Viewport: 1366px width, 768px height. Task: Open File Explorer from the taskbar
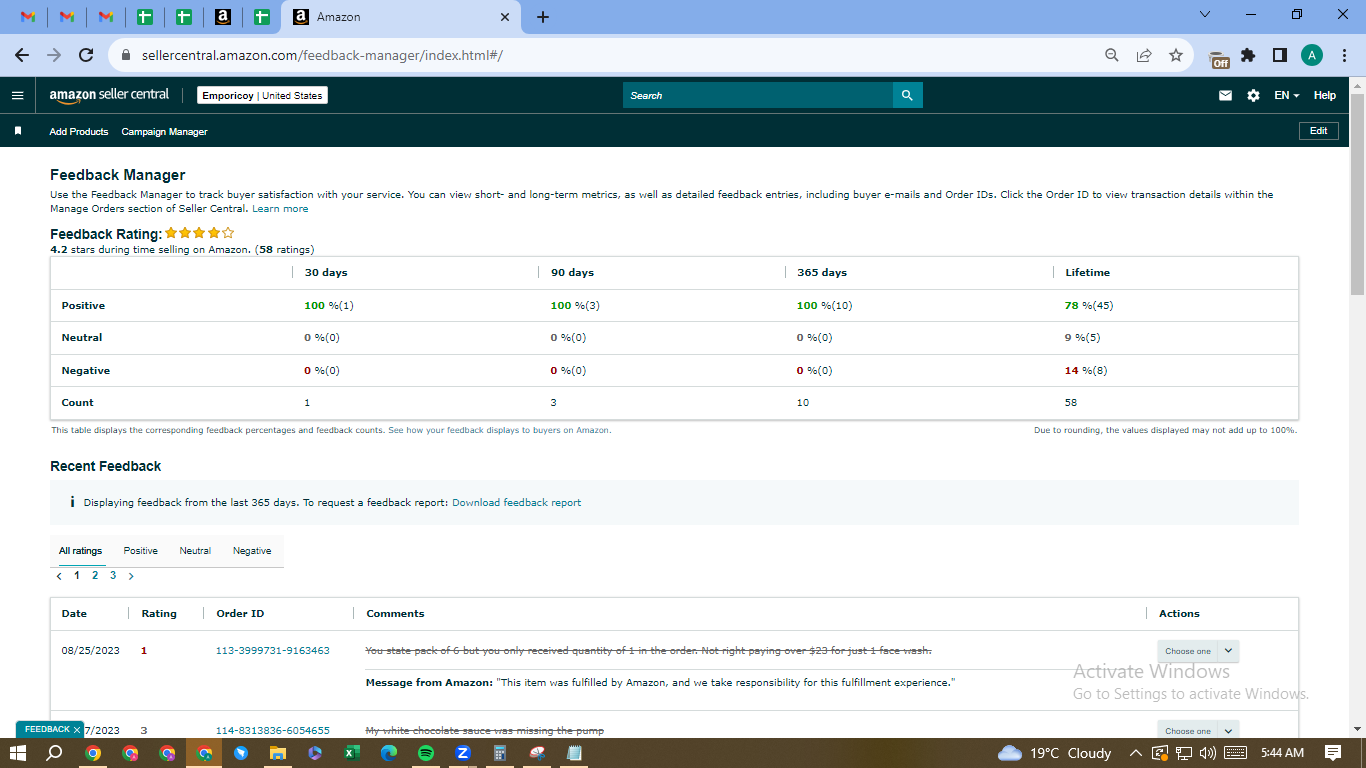pos(278,753)
